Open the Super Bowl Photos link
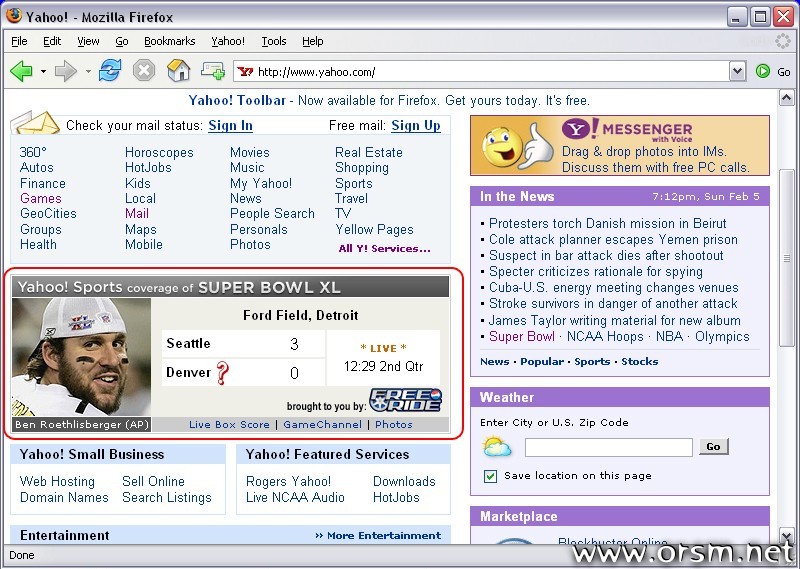 394,425
